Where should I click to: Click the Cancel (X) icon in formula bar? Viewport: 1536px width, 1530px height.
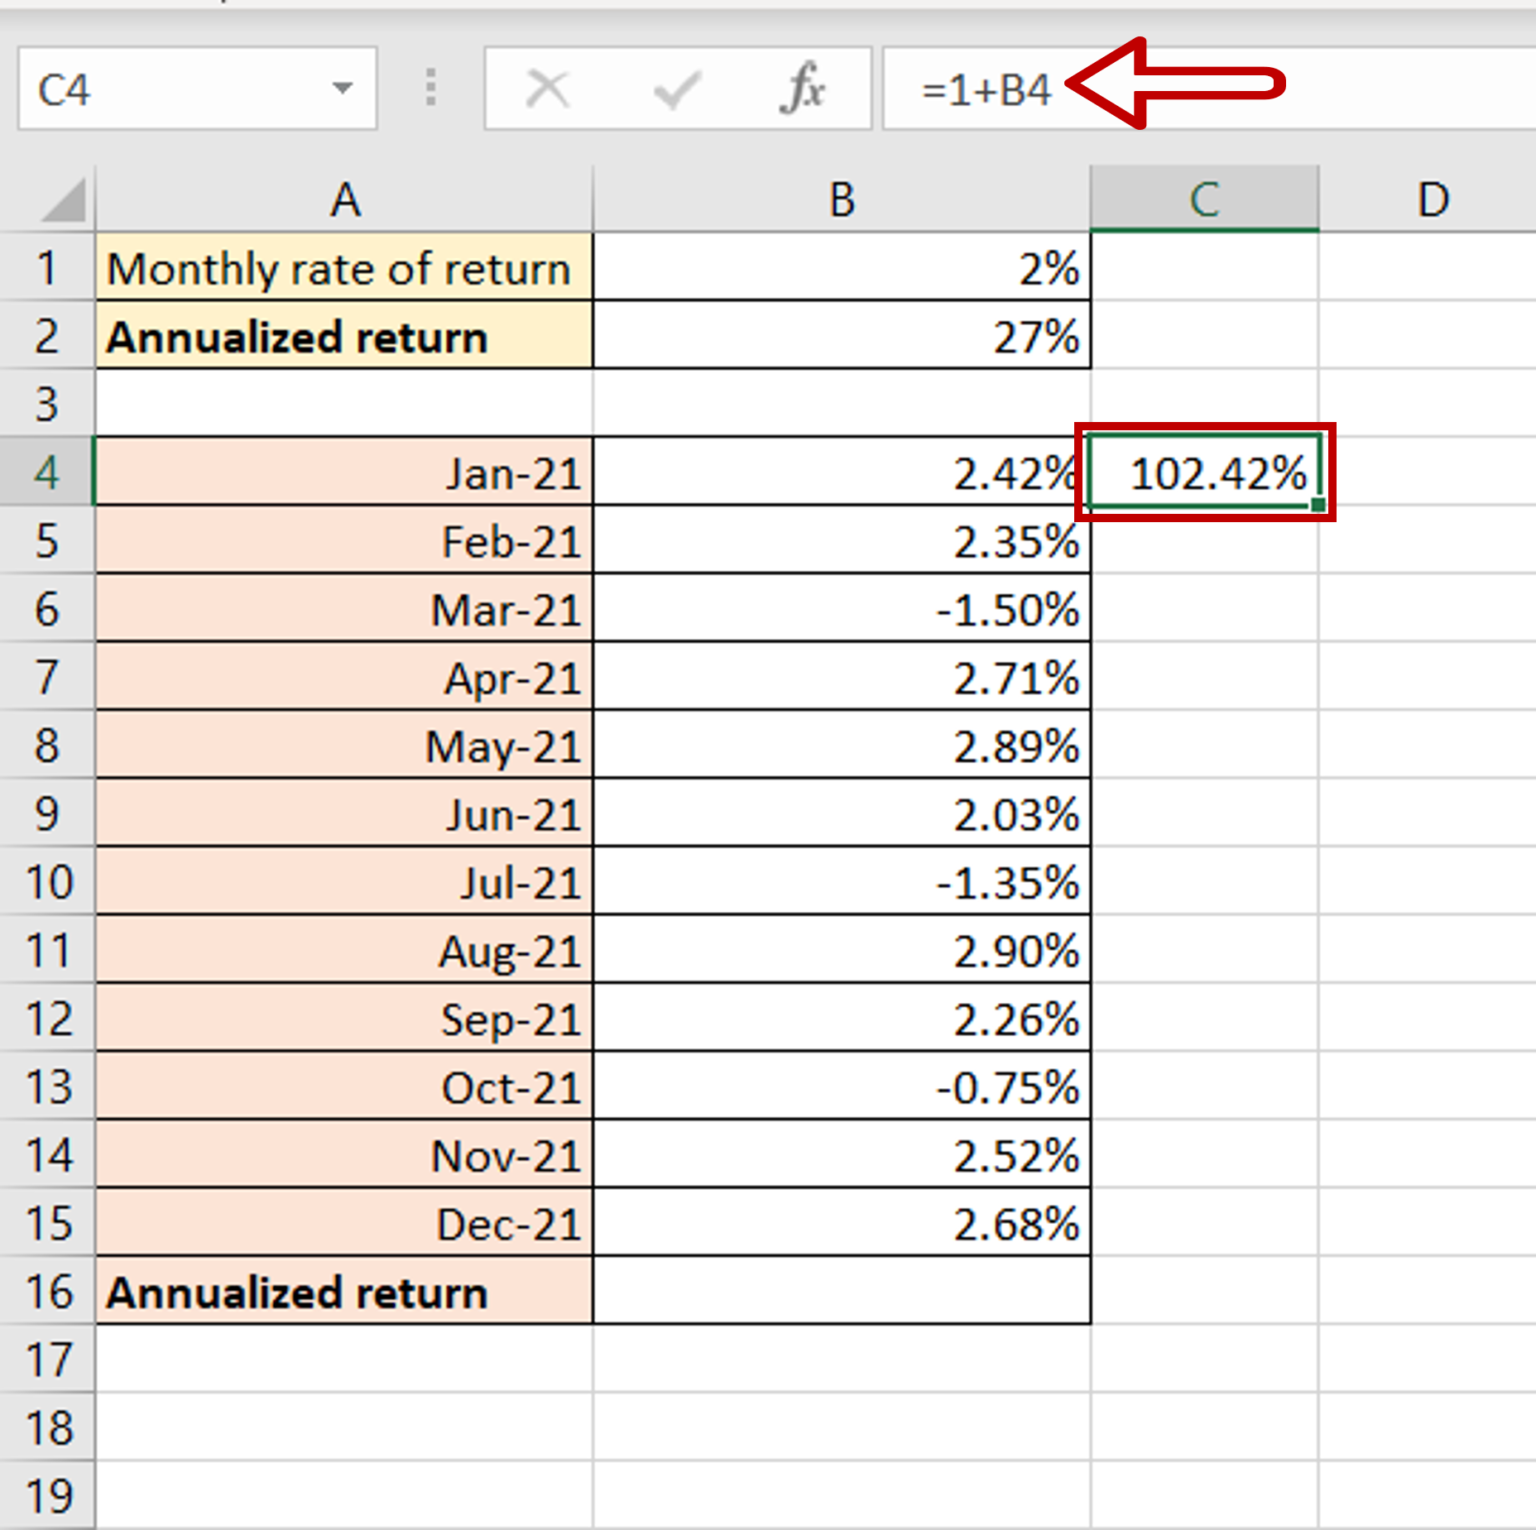pos(548,88)
